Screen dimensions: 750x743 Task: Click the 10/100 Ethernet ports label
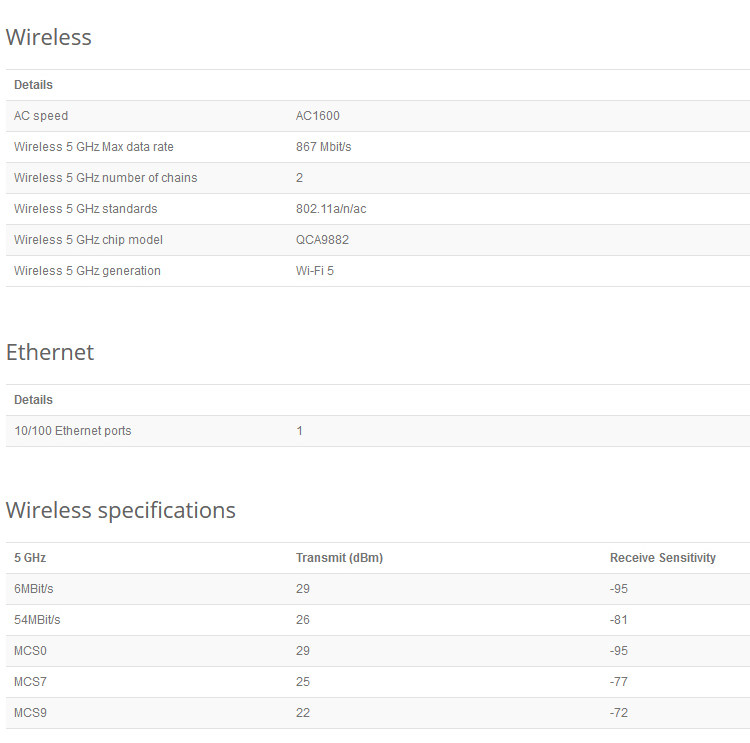click(73, 431)
